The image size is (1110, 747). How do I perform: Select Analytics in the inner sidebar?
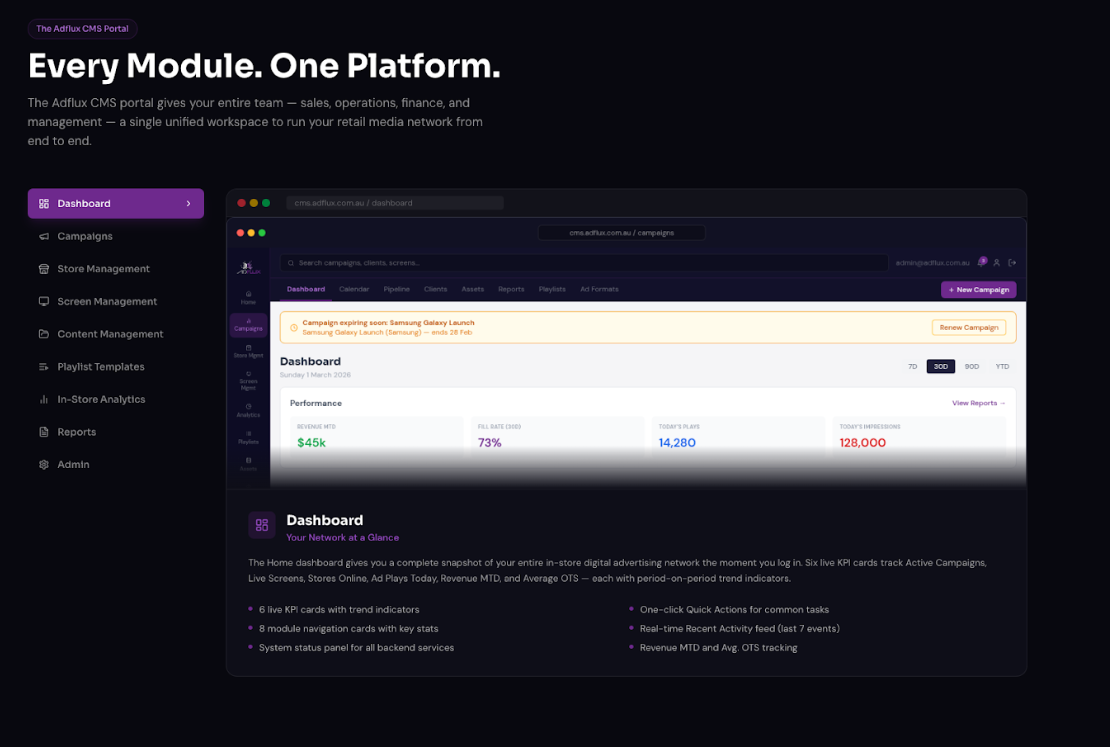coord(248,410)
